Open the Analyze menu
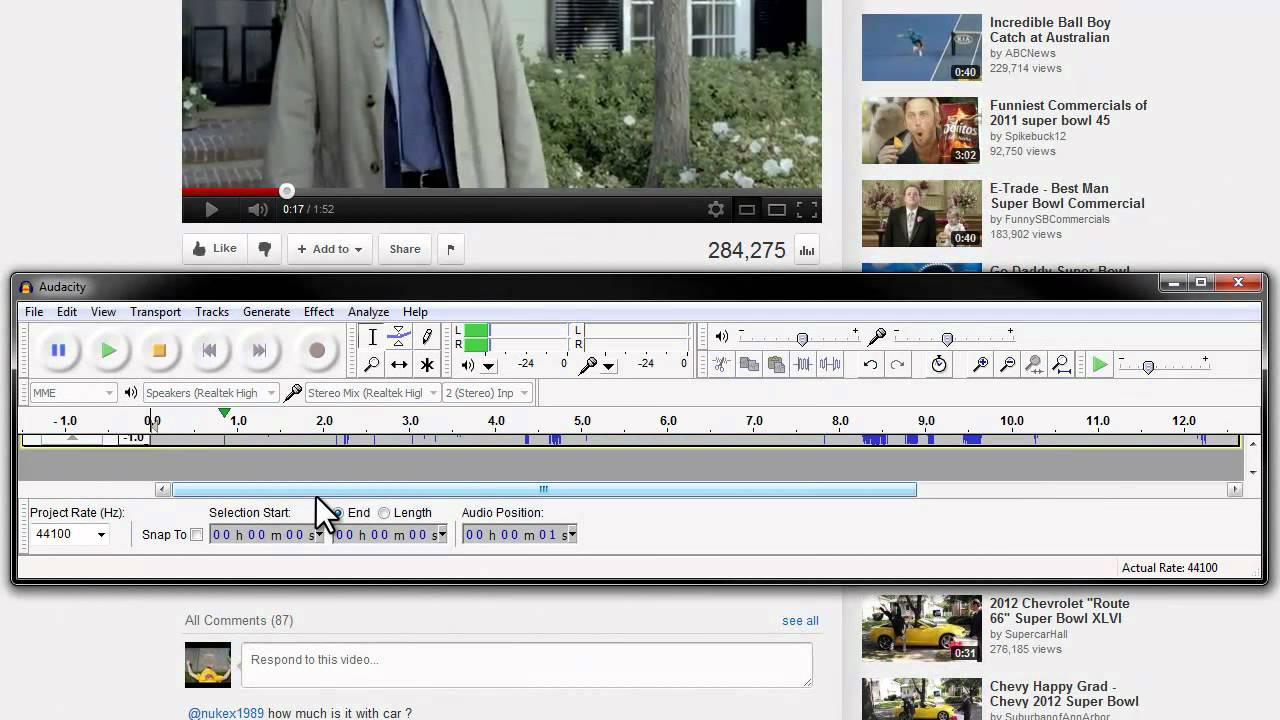The image size is (1280, 720). [368, 312]
